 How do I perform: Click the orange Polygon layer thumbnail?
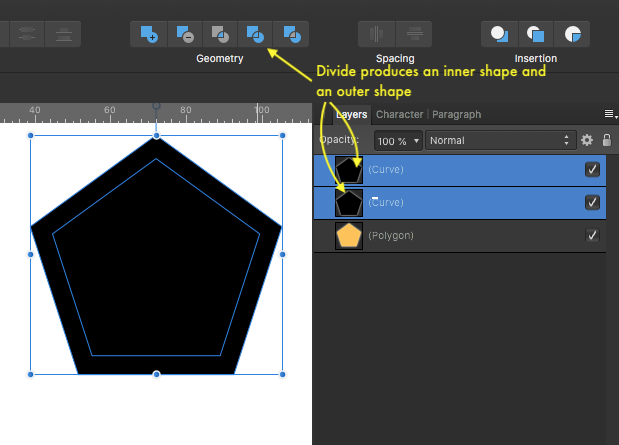pos(349,236)
